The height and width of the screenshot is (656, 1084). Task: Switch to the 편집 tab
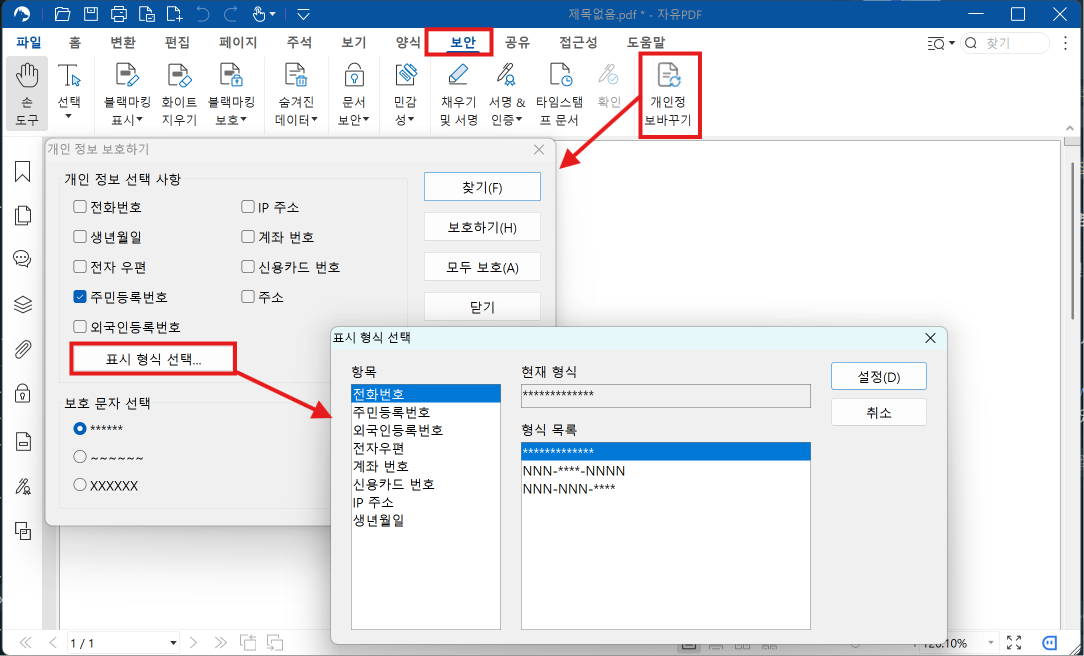(177, 43)
